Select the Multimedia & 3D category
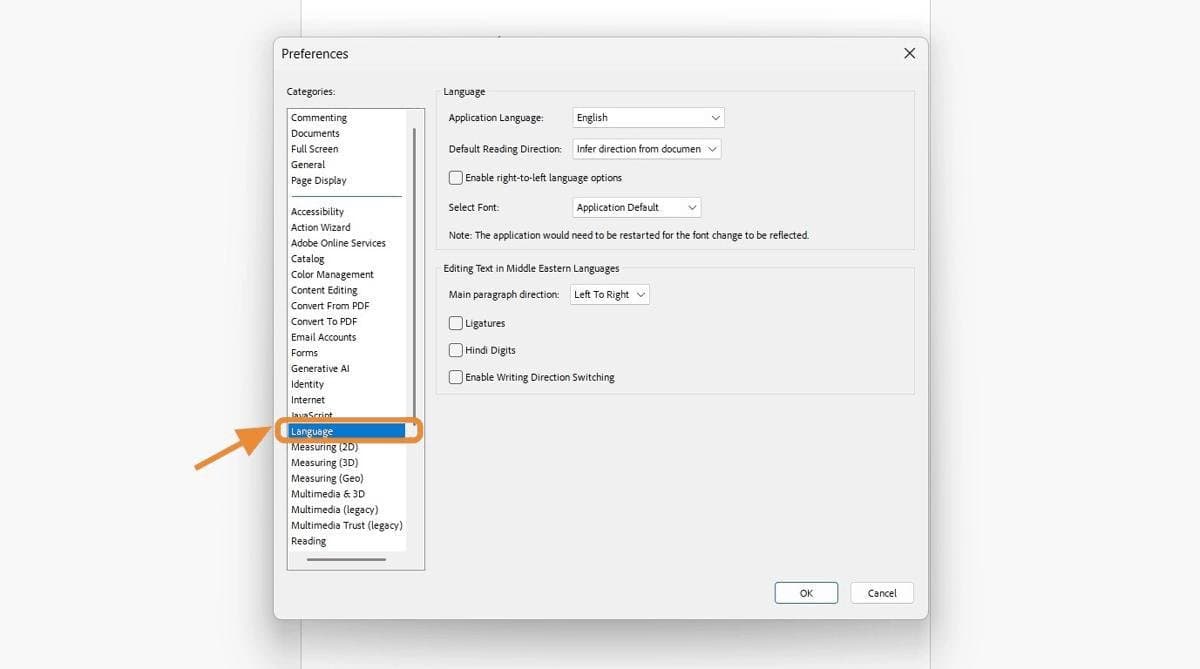 (327, 493)
